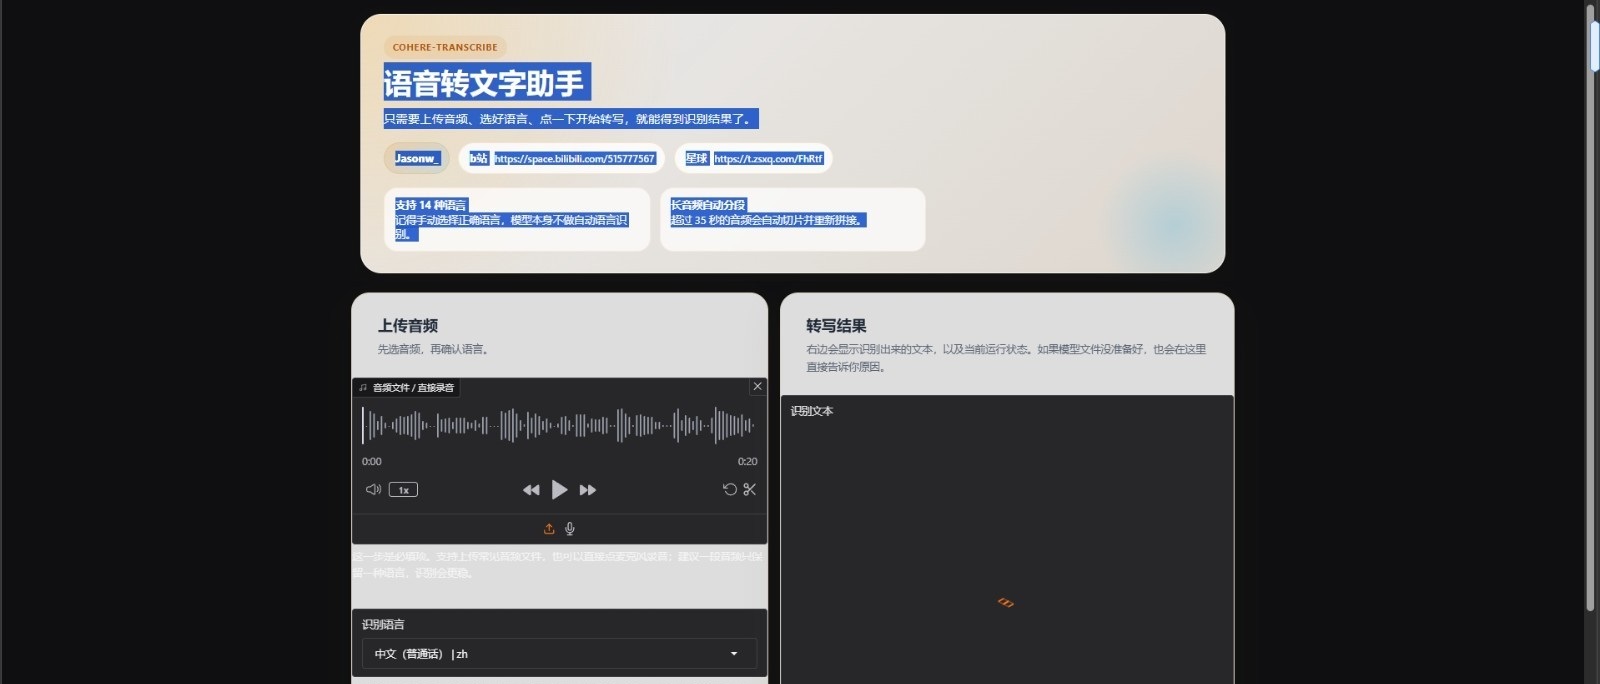Seek within the audio waveform
The width and height of the screenshot is (1600, 684).
point(558,426)
